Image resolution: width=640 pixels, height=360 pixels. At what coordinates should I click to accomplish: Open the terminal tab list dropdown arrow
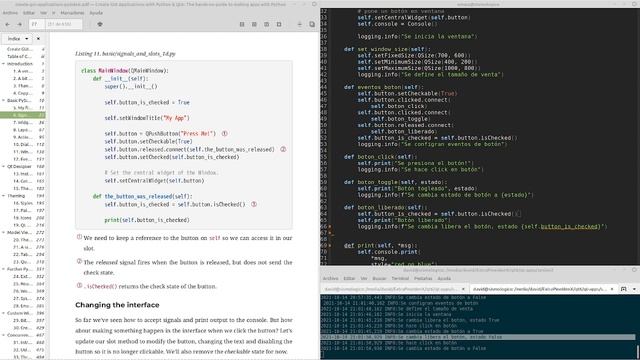[634, 289]
